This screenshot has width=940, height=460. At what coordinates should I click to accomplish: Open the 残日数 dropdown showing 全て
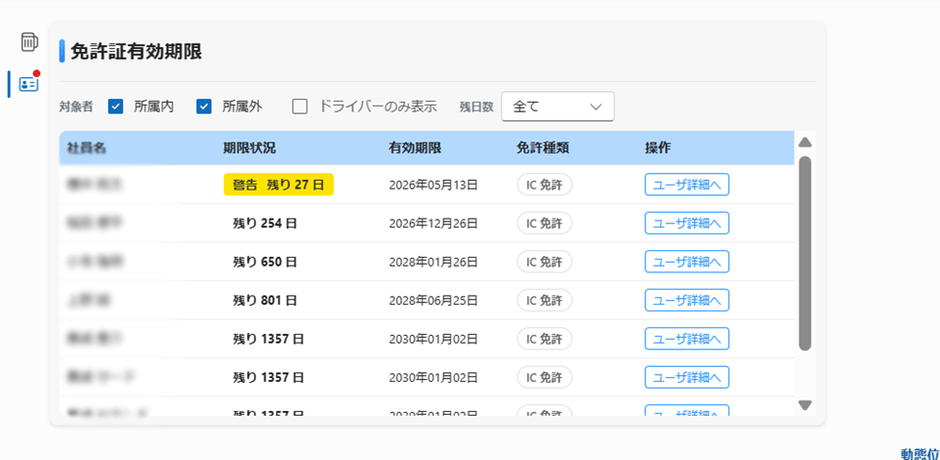coord(558,107)
